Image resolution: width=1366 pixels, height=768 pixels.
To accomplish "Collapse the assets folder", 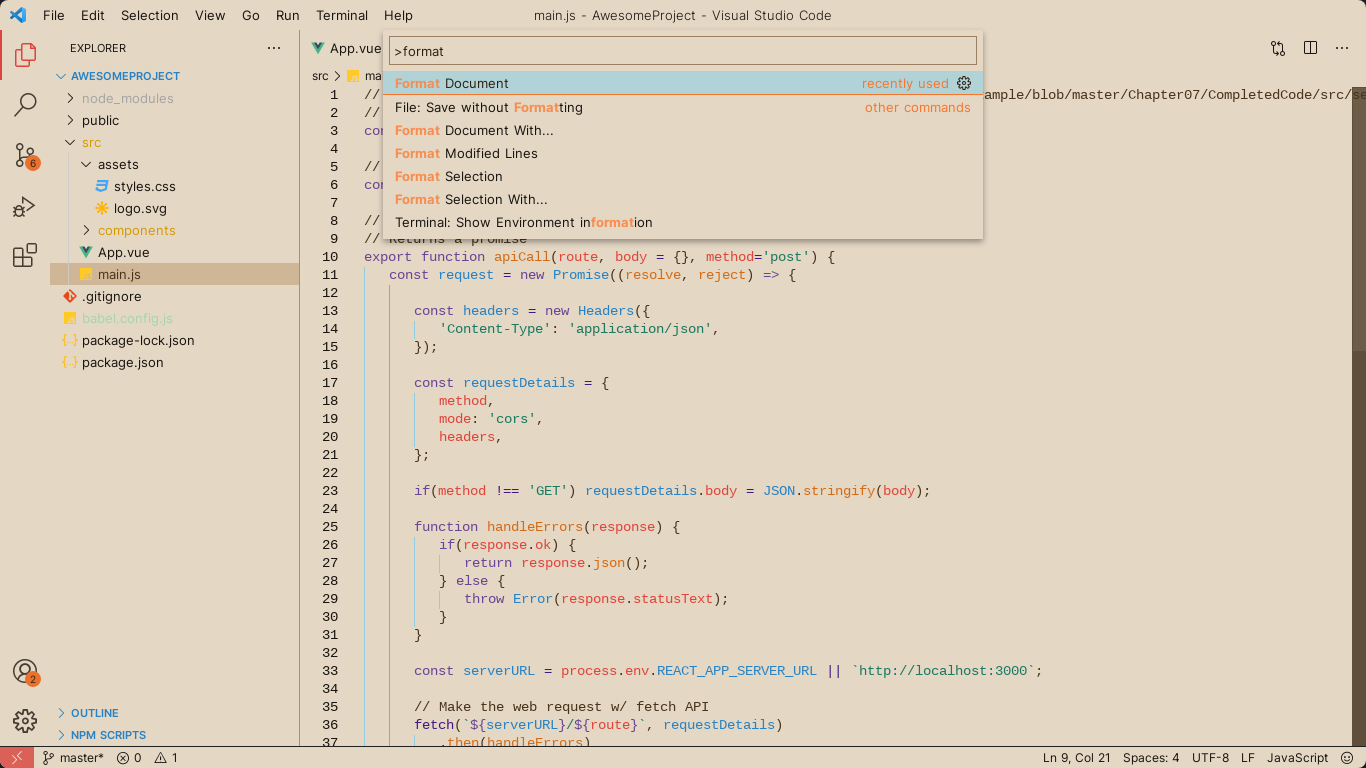I will [118, 164].
